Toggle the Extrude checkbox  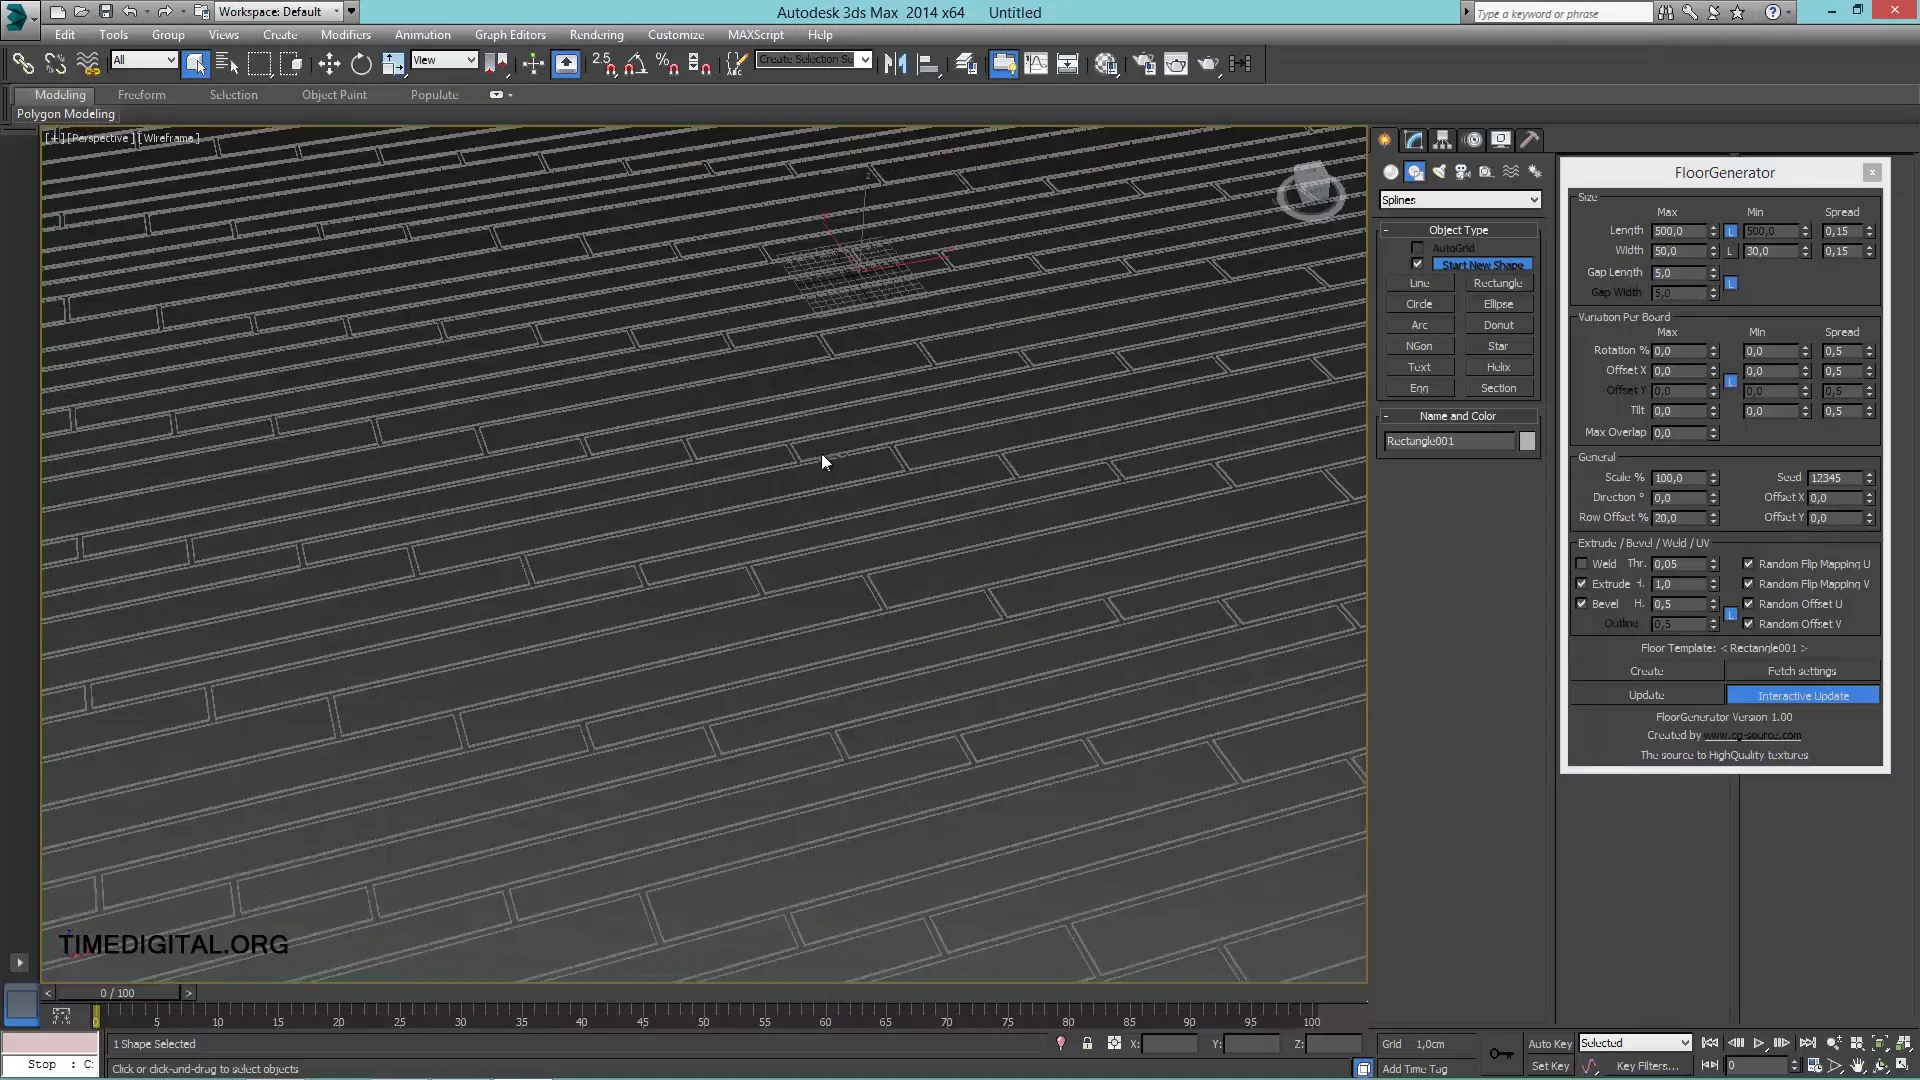[x=1581, y=584]
